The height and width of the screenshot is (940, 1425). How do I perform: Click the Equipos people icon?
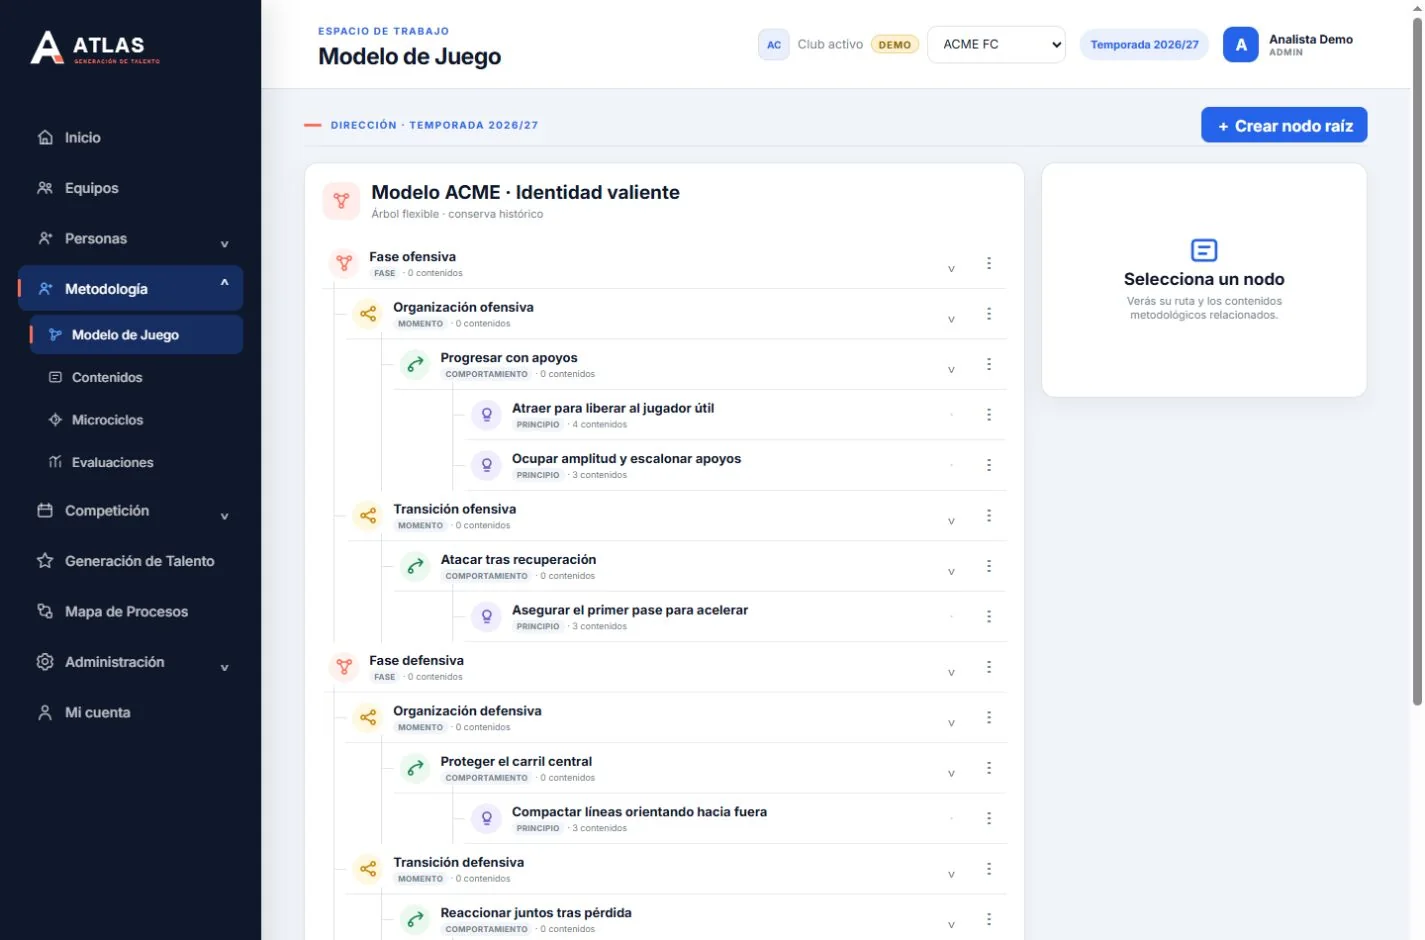click(x=45, y=188)
